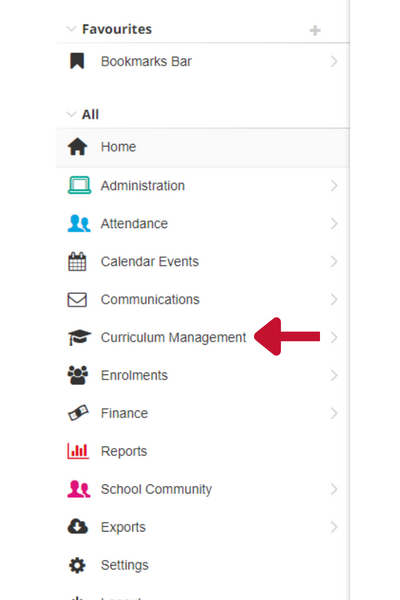Open the Bookmarks Bar entry
The image size is (400, 600).
203,61
